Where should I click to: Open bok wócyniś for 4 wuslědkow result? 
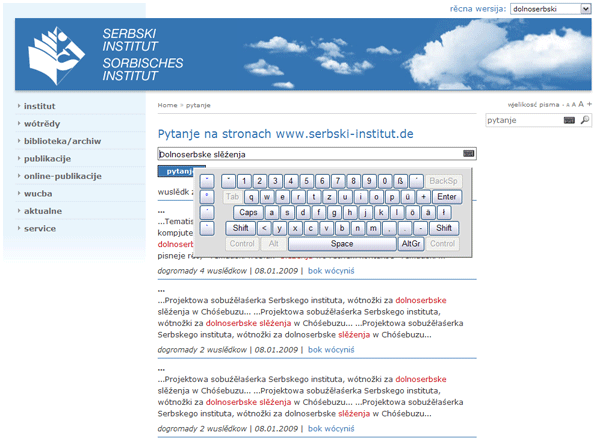point(331,271)
